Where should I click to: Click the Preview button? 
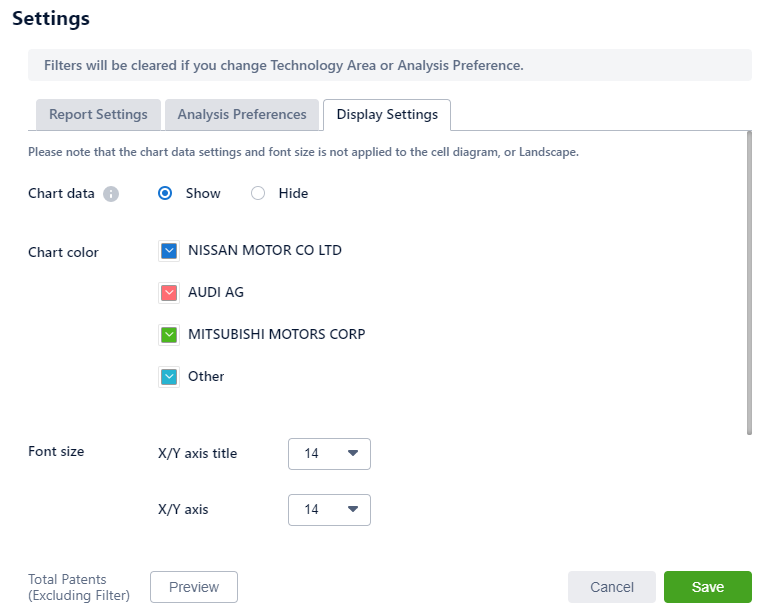pyautogui.click(x=194, y=587)
